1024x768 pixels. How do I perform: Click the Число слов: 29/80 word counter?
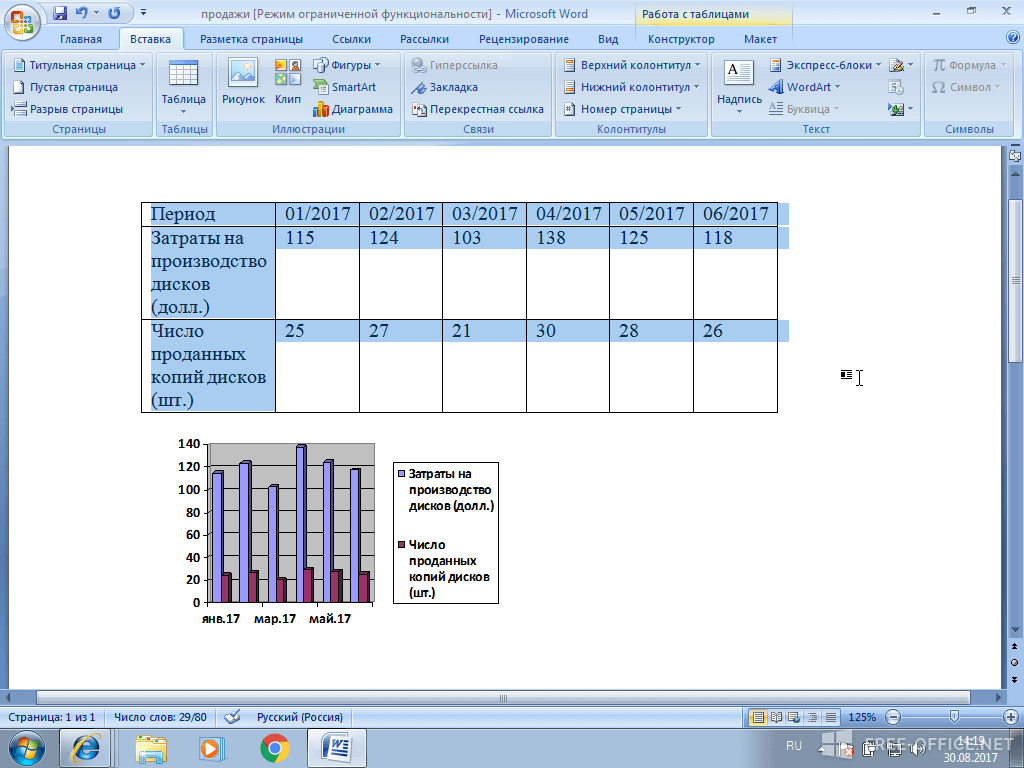point(160,717)
